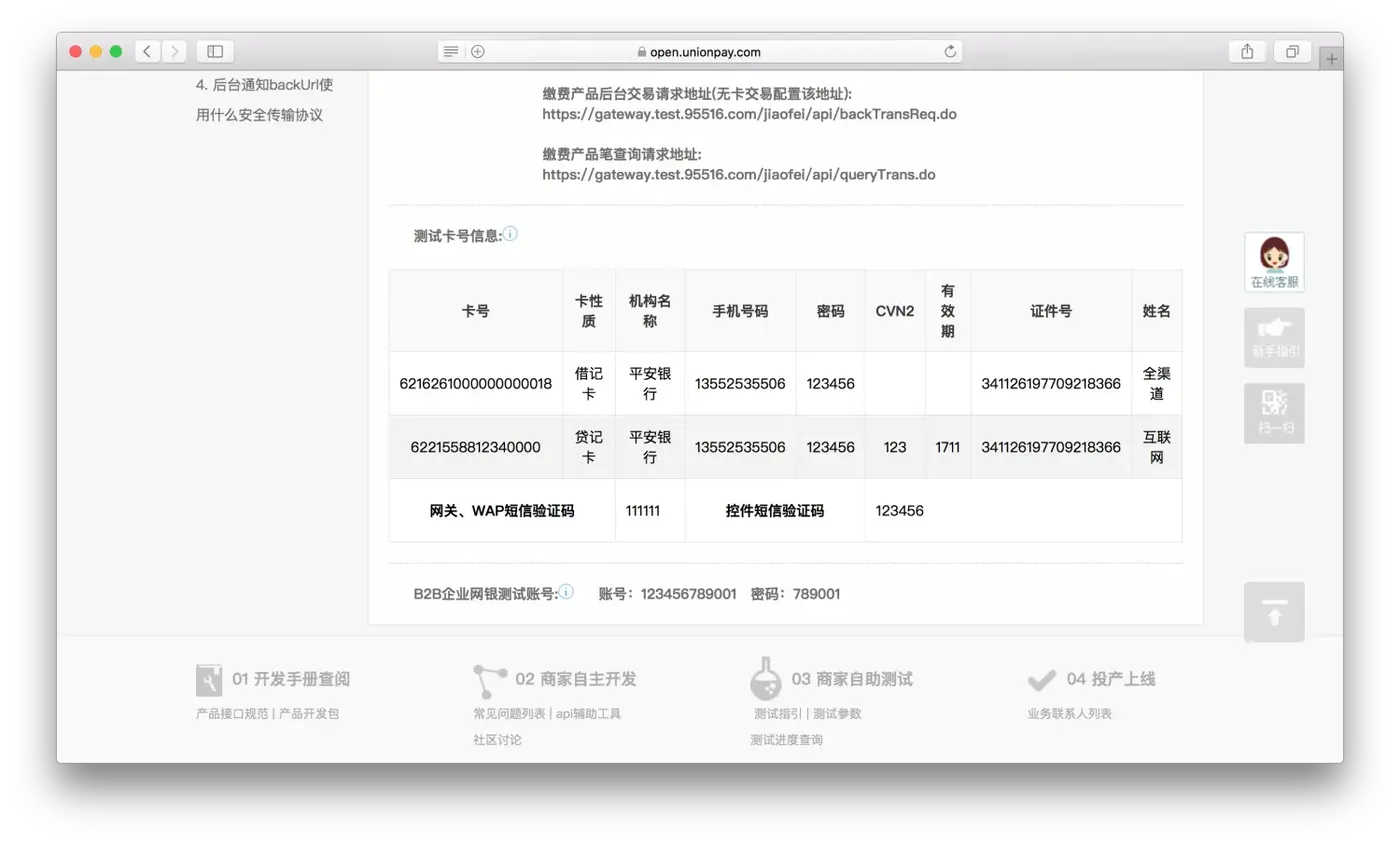Open the reader view icon in address bar

tap(453, 51)
